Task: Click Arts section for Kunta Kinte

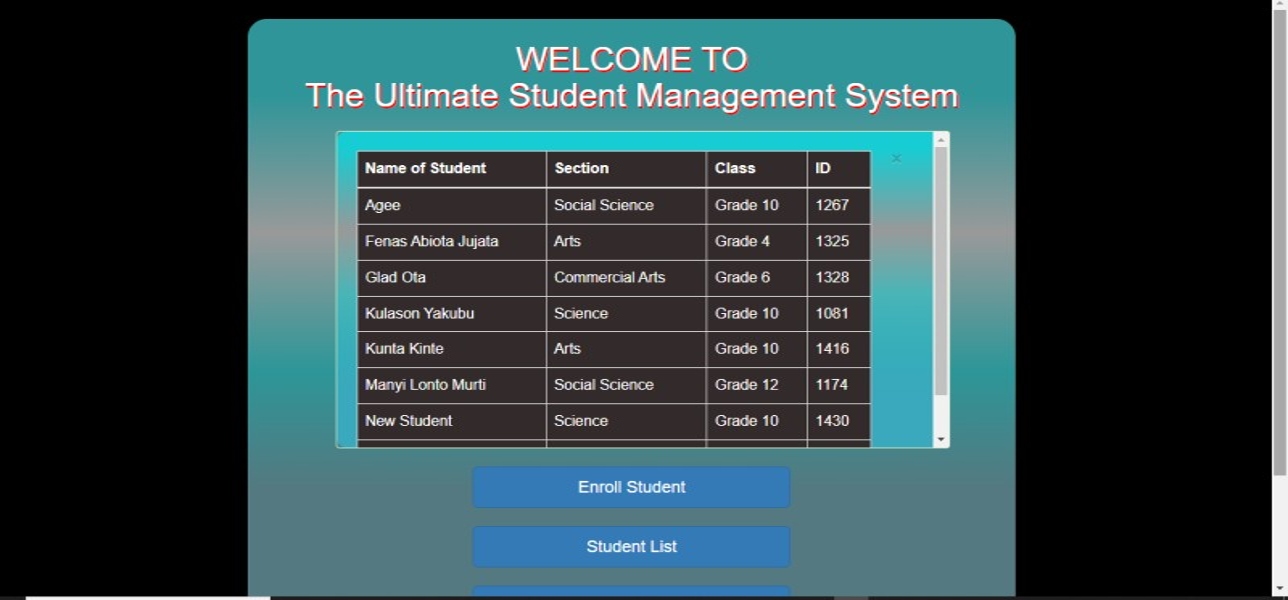Action: click(x=567, y=348)
